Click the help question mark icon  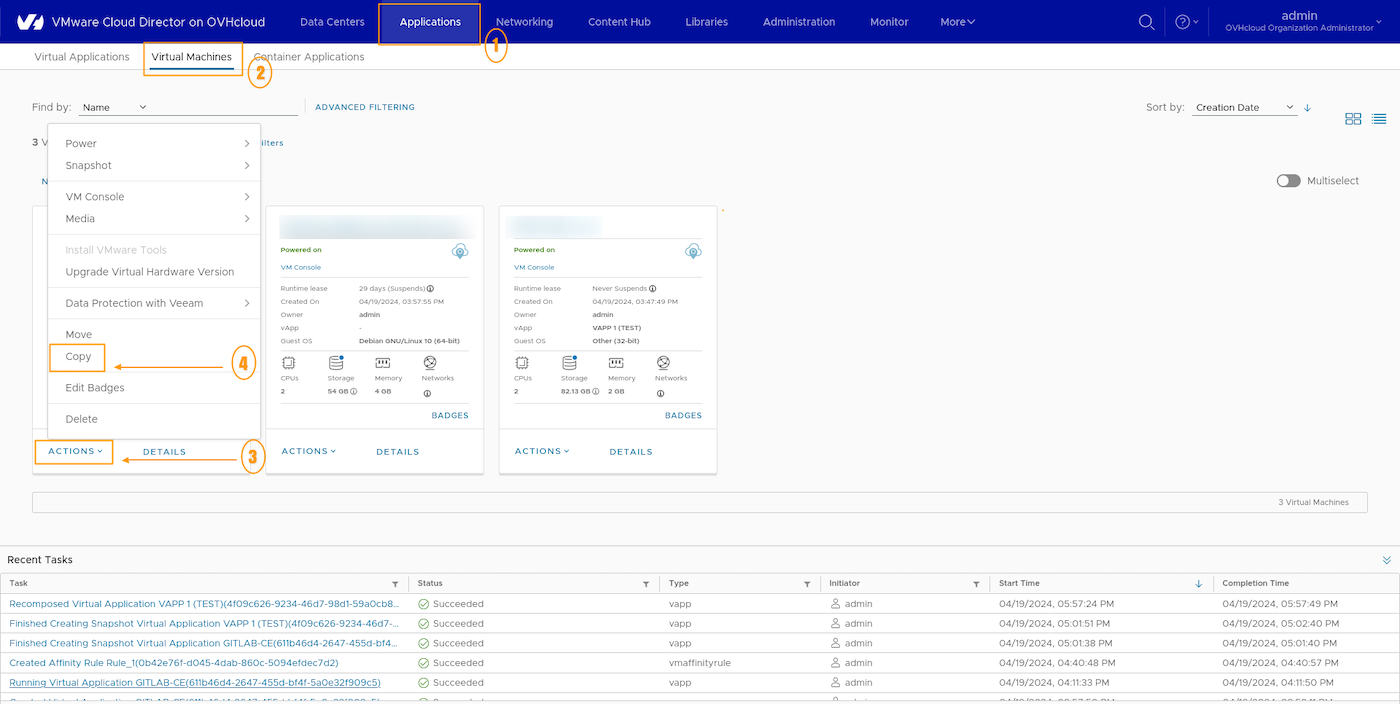1184,21
